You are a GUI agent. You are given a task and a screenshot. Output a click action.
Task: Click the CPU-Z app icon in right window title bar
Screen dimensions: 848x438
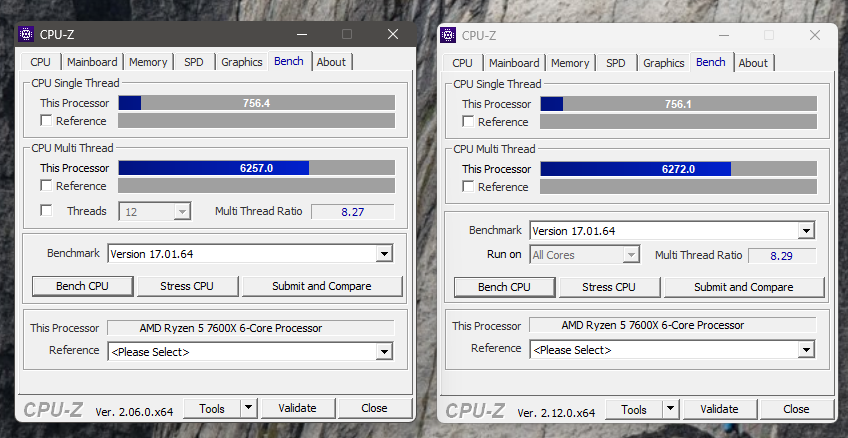[x=448, y=35]
